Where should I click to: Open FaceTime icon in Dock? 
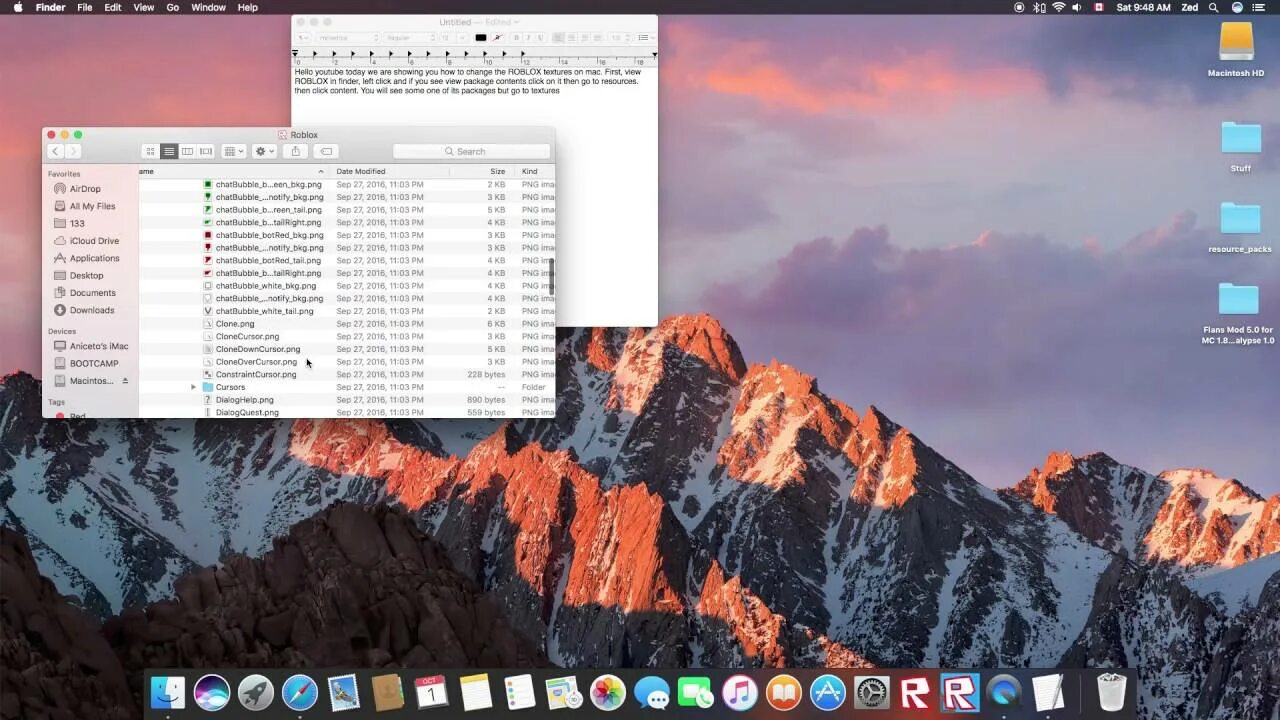pos(696,692)
